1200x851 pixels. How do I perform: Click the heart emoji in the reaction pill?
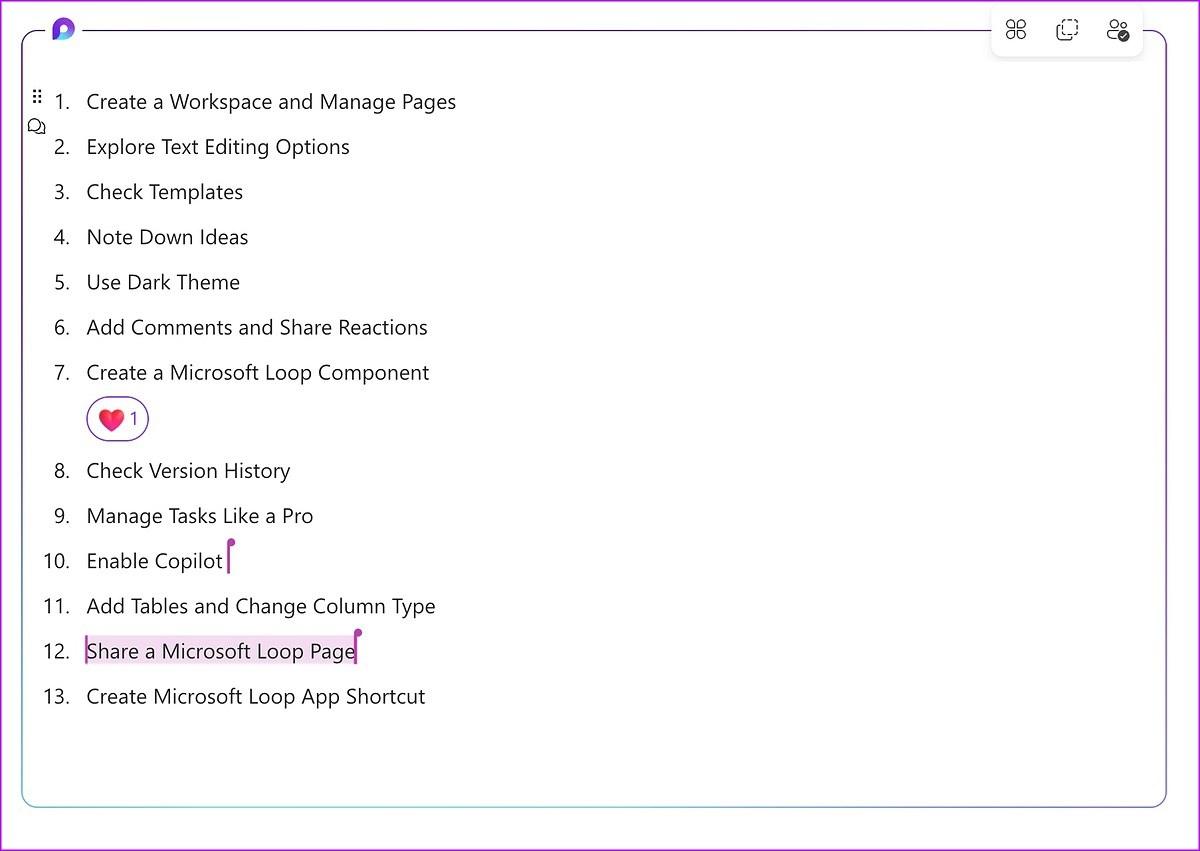click(110, 420)
